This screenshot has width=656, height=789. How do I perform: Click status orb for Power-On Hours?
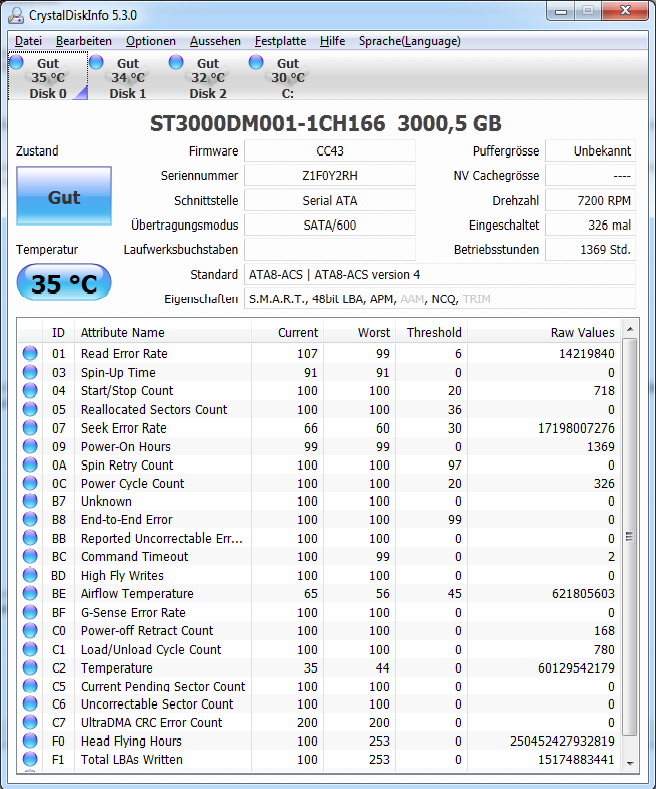point(30,446)
